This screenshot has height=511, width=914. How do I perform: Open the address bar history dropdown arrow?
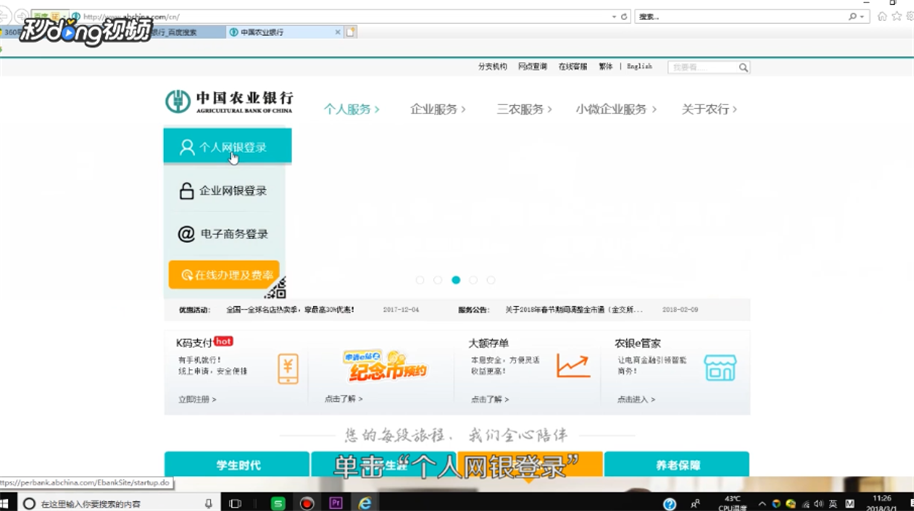pos(614,17)
